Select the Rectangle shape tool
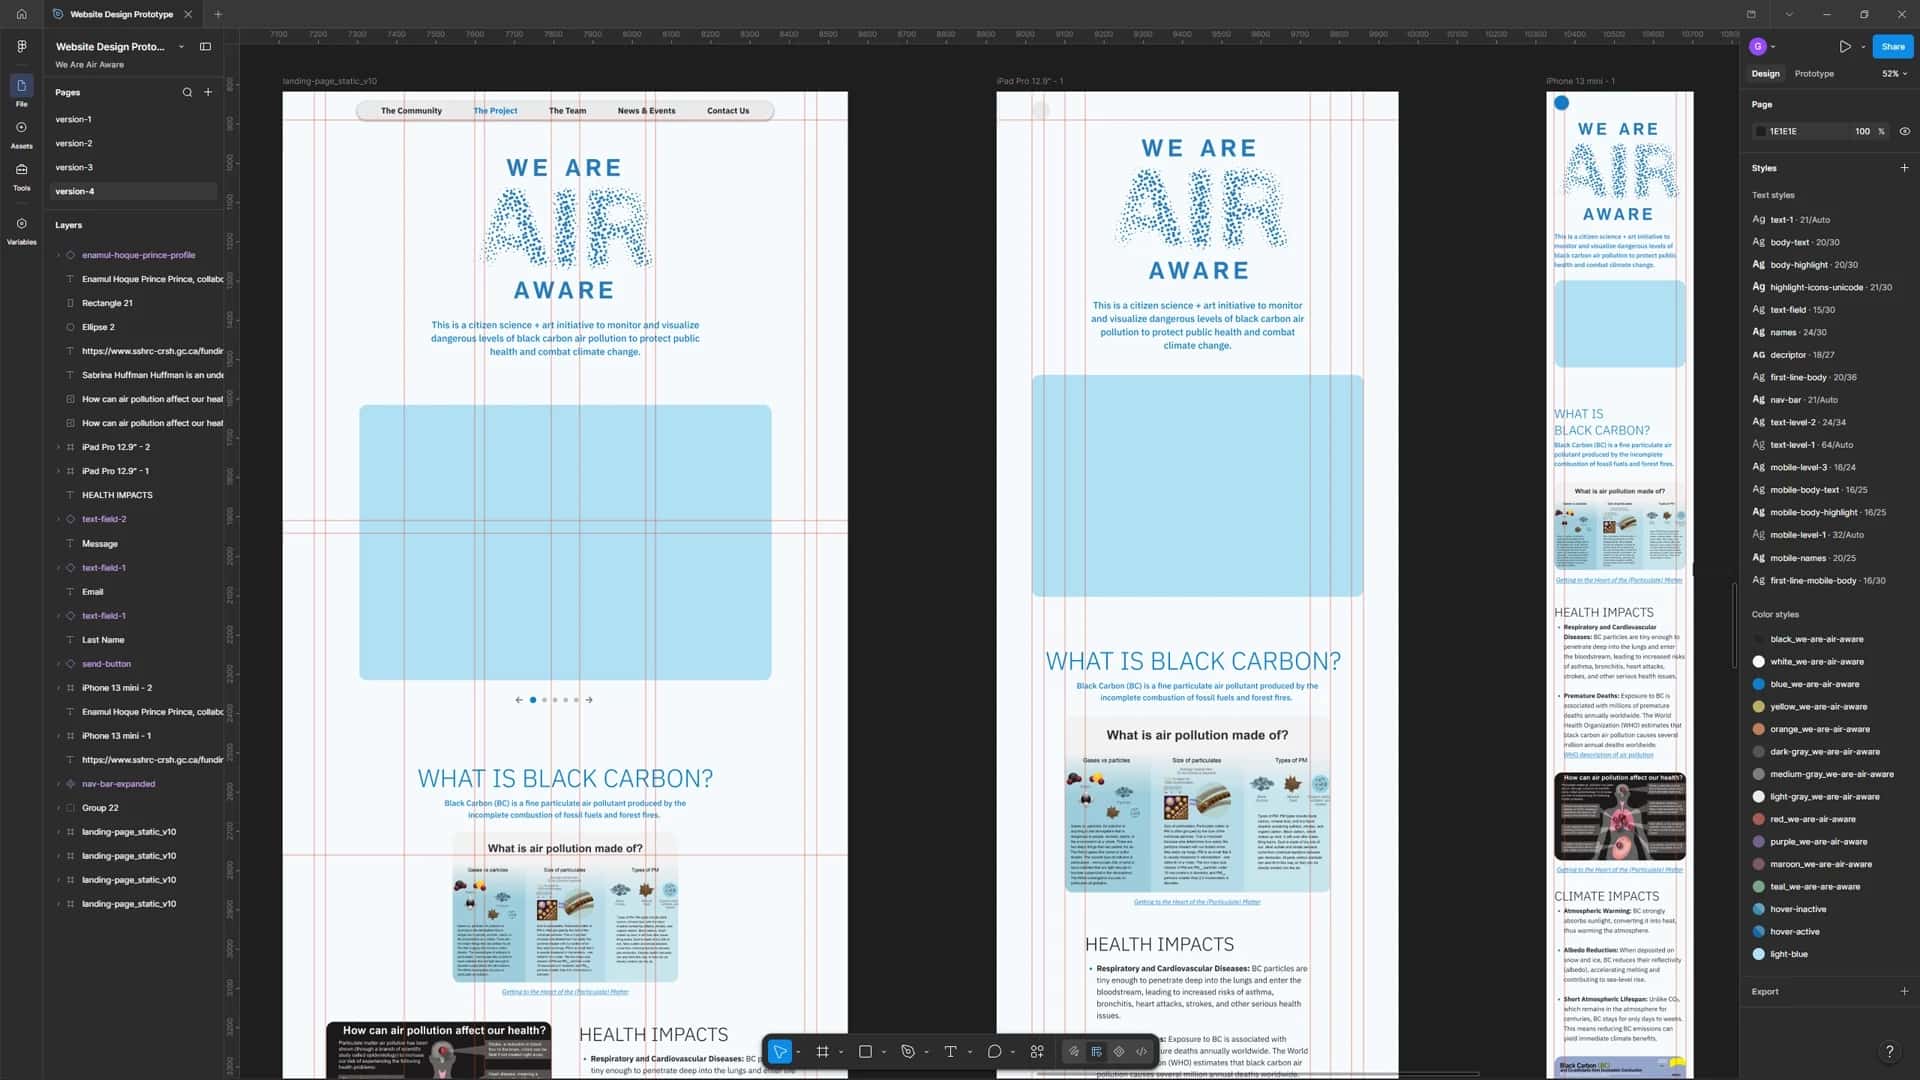 pyautogui.click(x=866, y=1051)
